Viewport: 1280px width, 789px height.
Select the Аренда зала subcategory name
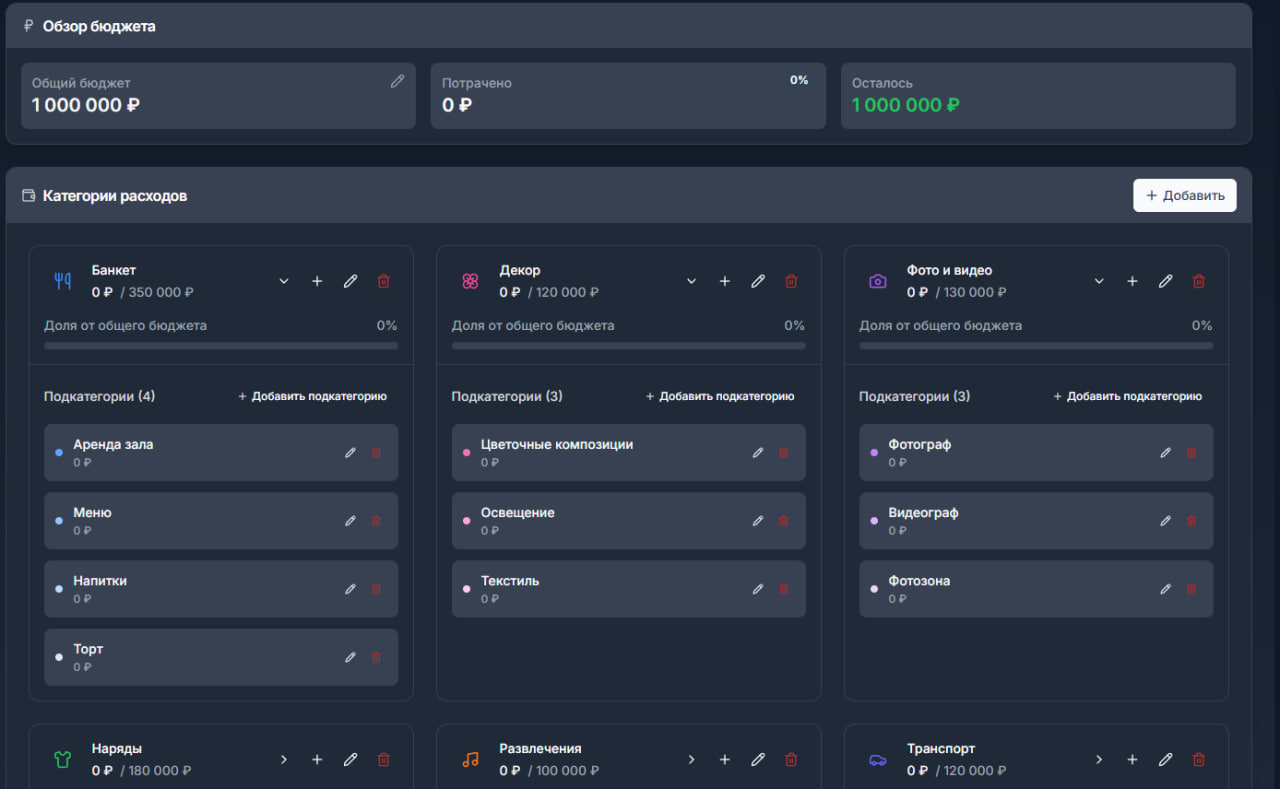(x=113, y=444)
